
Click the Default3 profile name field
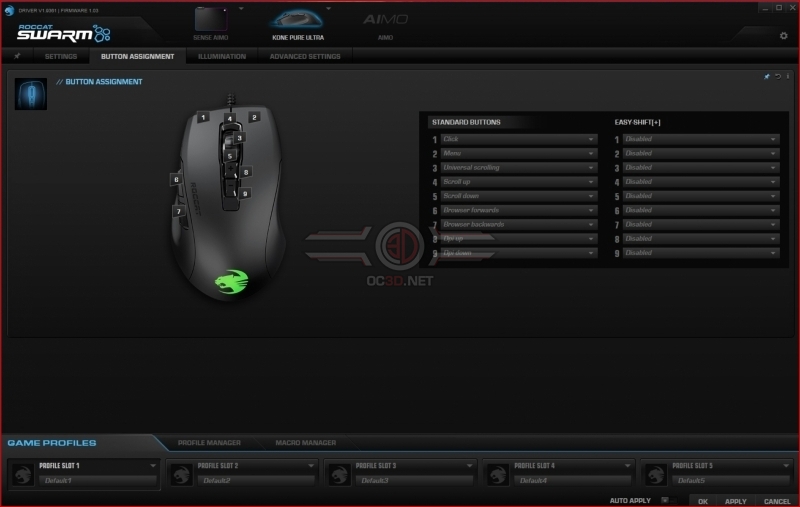414,480
